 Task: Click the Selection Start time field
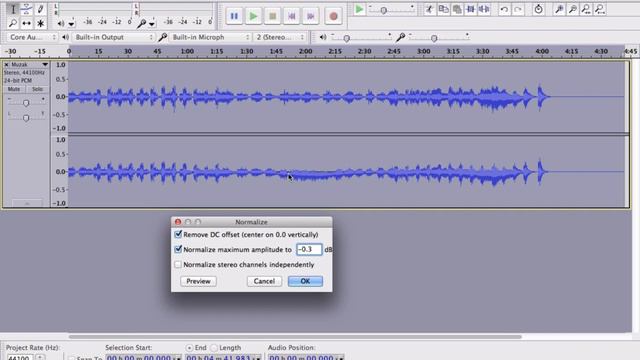(x=143, y=358)
